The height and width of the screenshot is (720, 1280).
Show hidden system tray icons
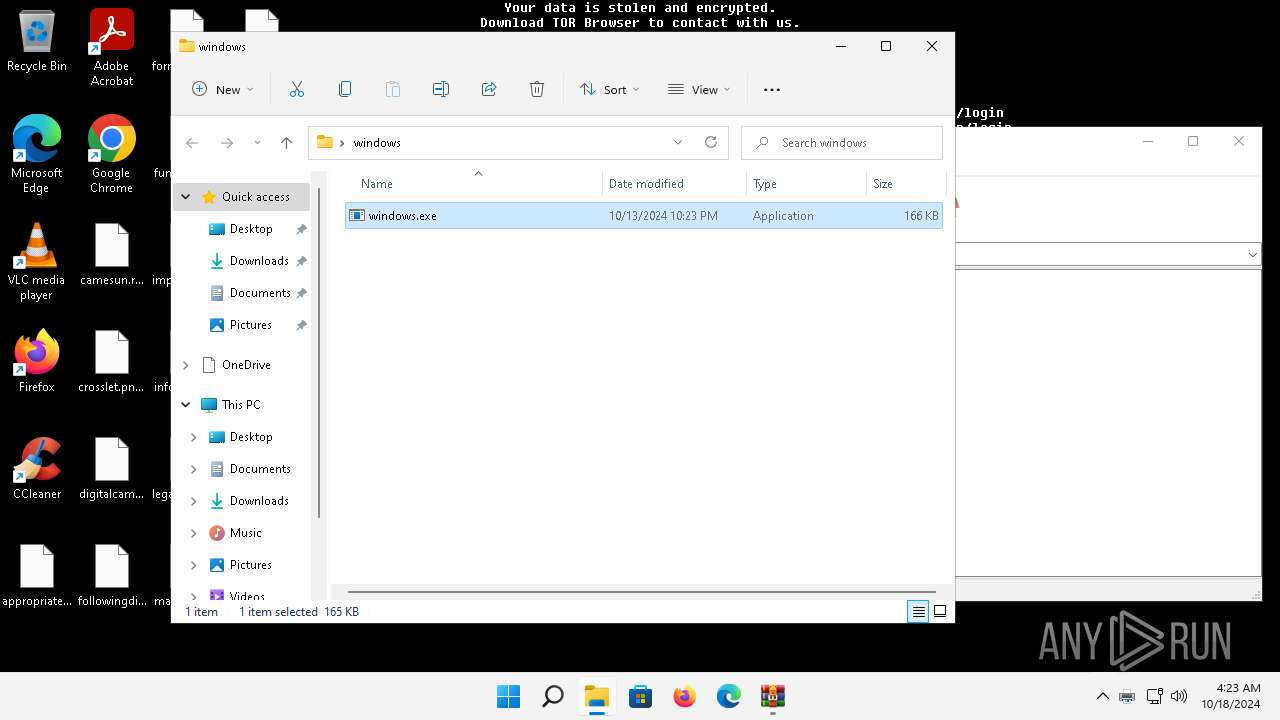tap(1103, 696)
